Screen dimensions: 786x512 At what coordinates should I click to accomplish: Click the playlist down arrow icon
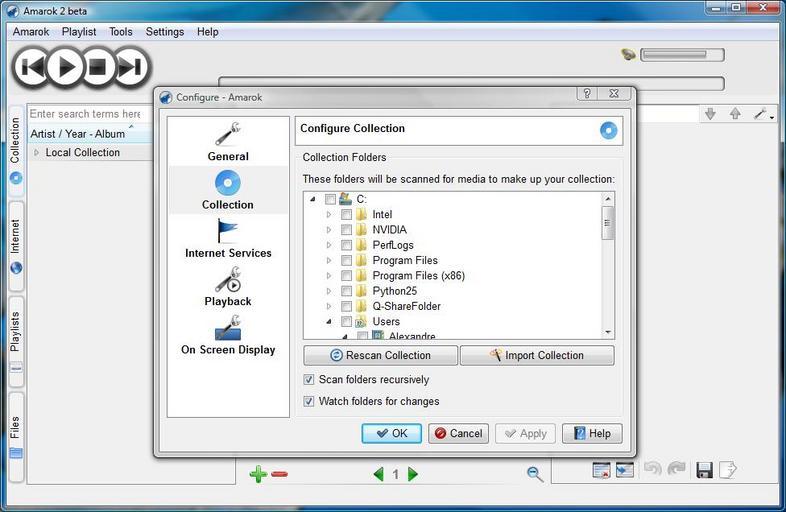[x=710, y=114]
